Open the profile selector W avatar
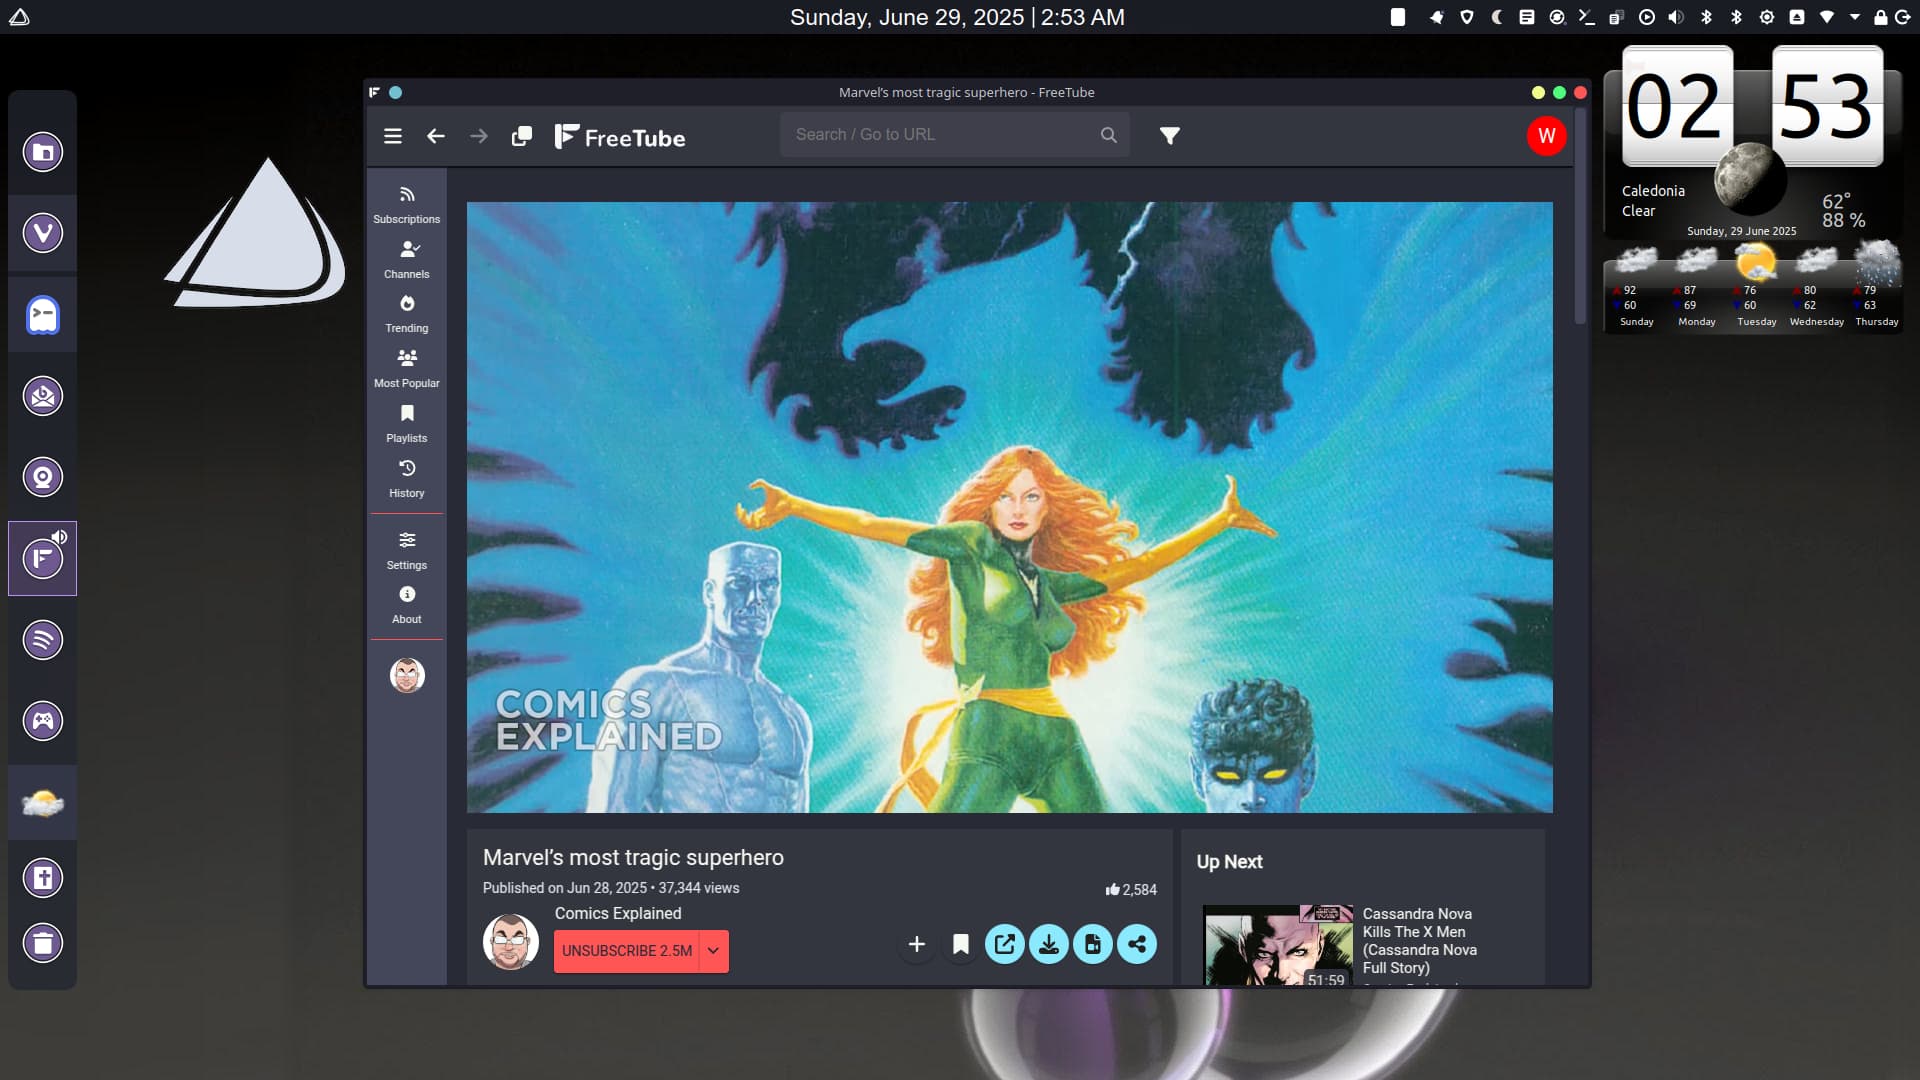Screen dimensions: 1920x1080 point(1546,136)
